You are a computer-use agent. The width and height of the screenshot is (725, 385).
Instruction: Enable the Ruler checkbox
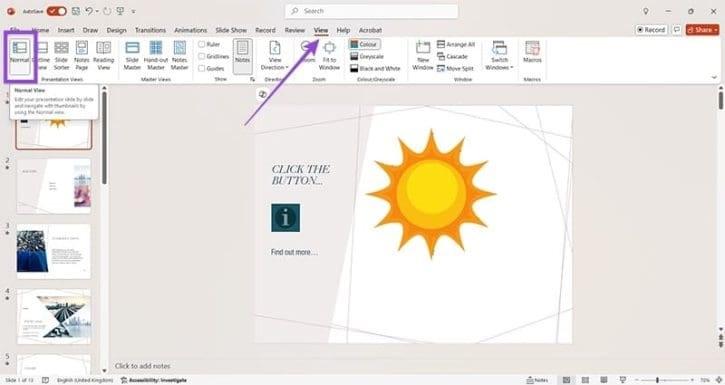(x=202, y=44)
